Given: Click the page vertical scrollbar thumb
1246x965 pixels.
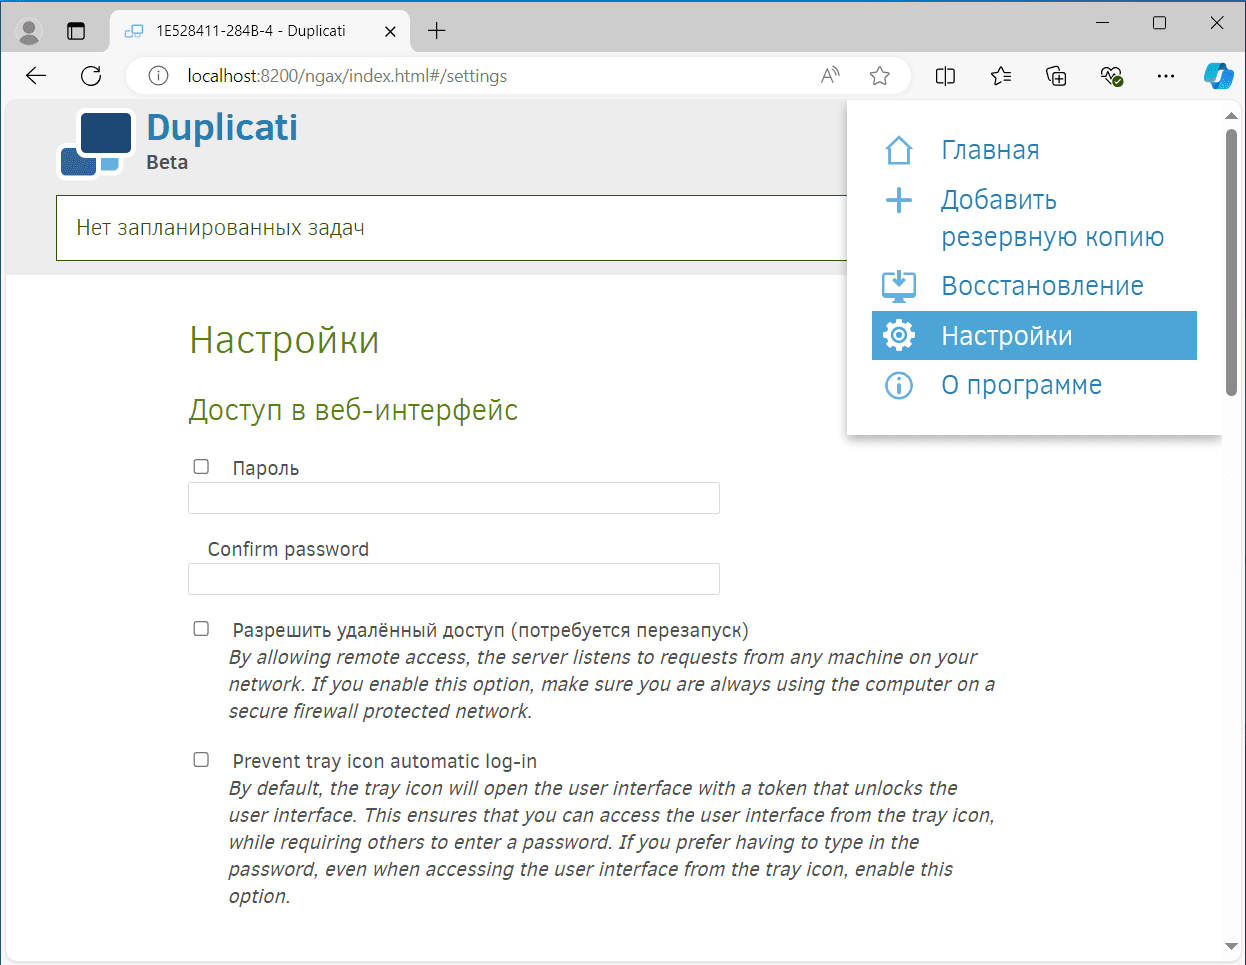Looking at the screenshot, I should 1231,262.
